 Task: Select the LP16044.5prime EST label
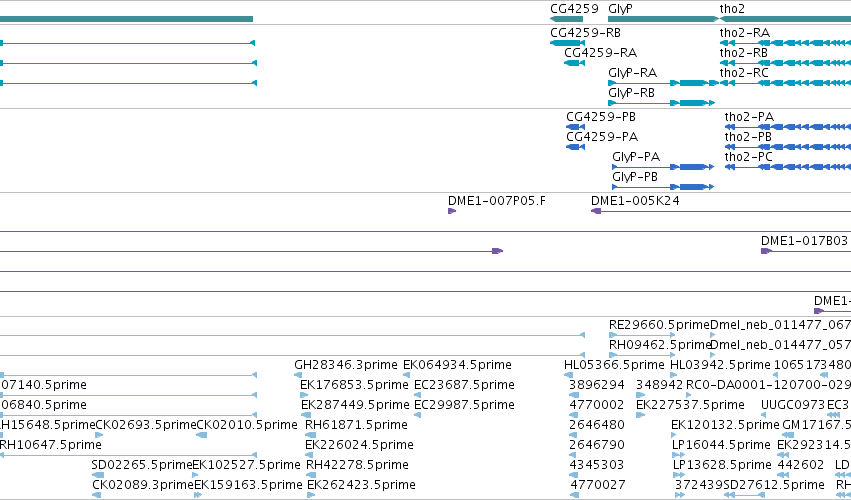pos(722,445)
